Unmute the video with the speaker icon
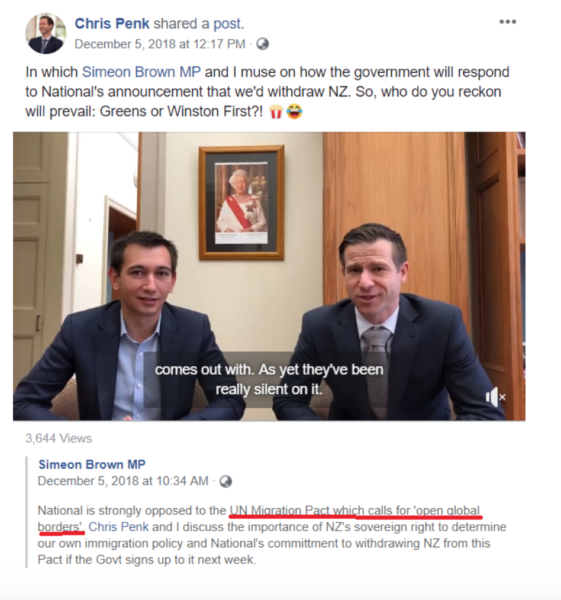The width and height of the screenshot is (561, 600). click(x=495, y=397)
